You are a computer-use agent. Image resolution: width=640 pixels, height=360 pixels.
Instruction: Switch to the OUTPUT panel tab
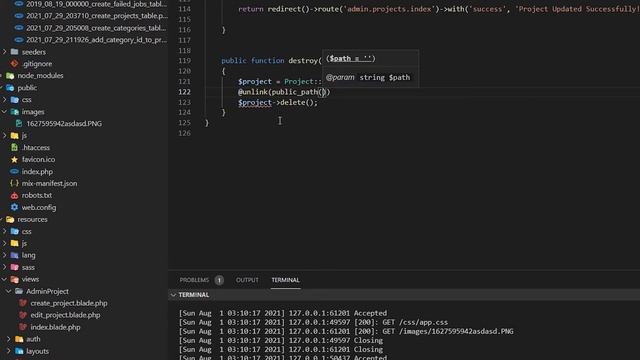pos(247,280)
